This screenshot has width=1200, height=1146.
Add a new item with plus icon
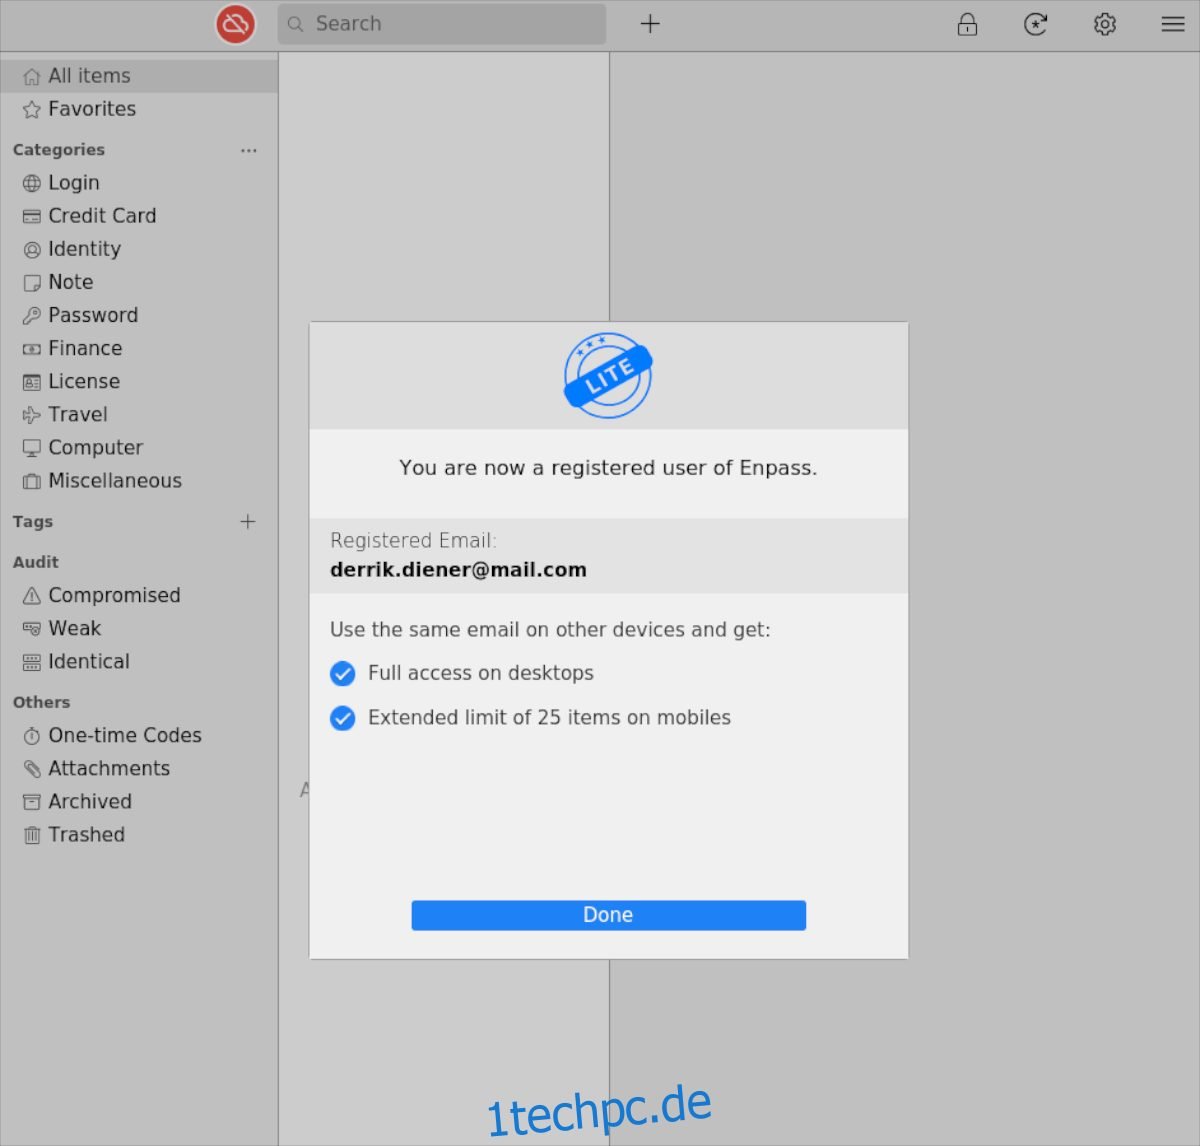(650, 24)
